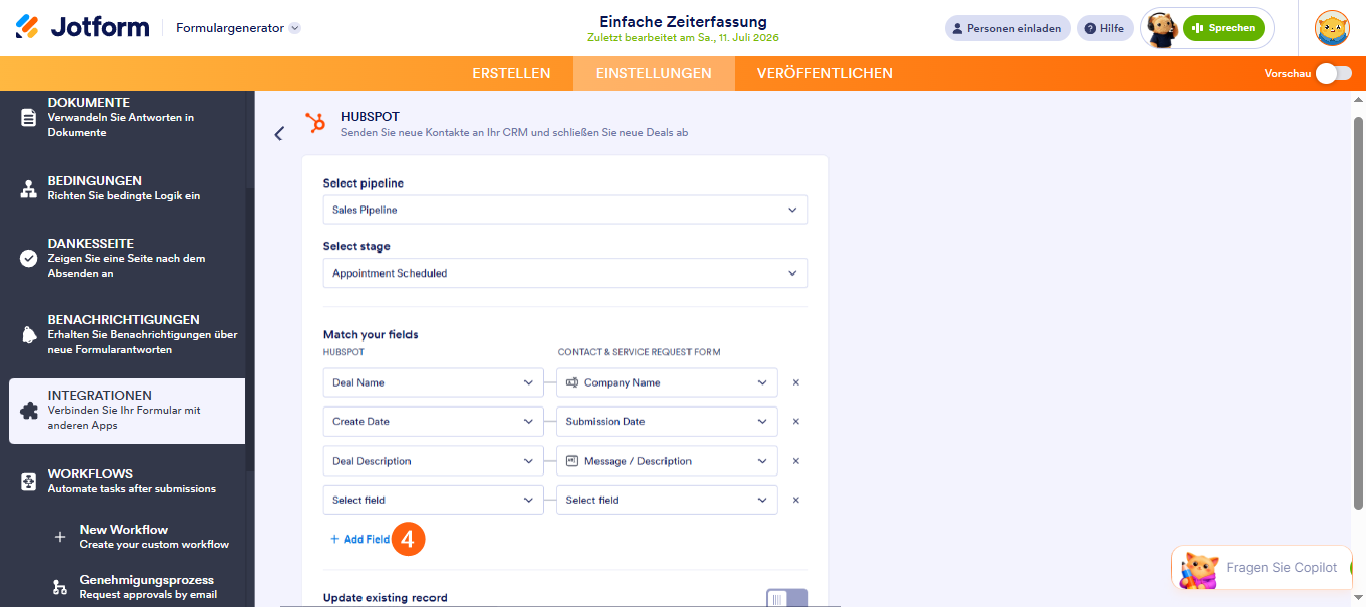
Task: Click the sidebar scrollbar
Action: point(250,330)
